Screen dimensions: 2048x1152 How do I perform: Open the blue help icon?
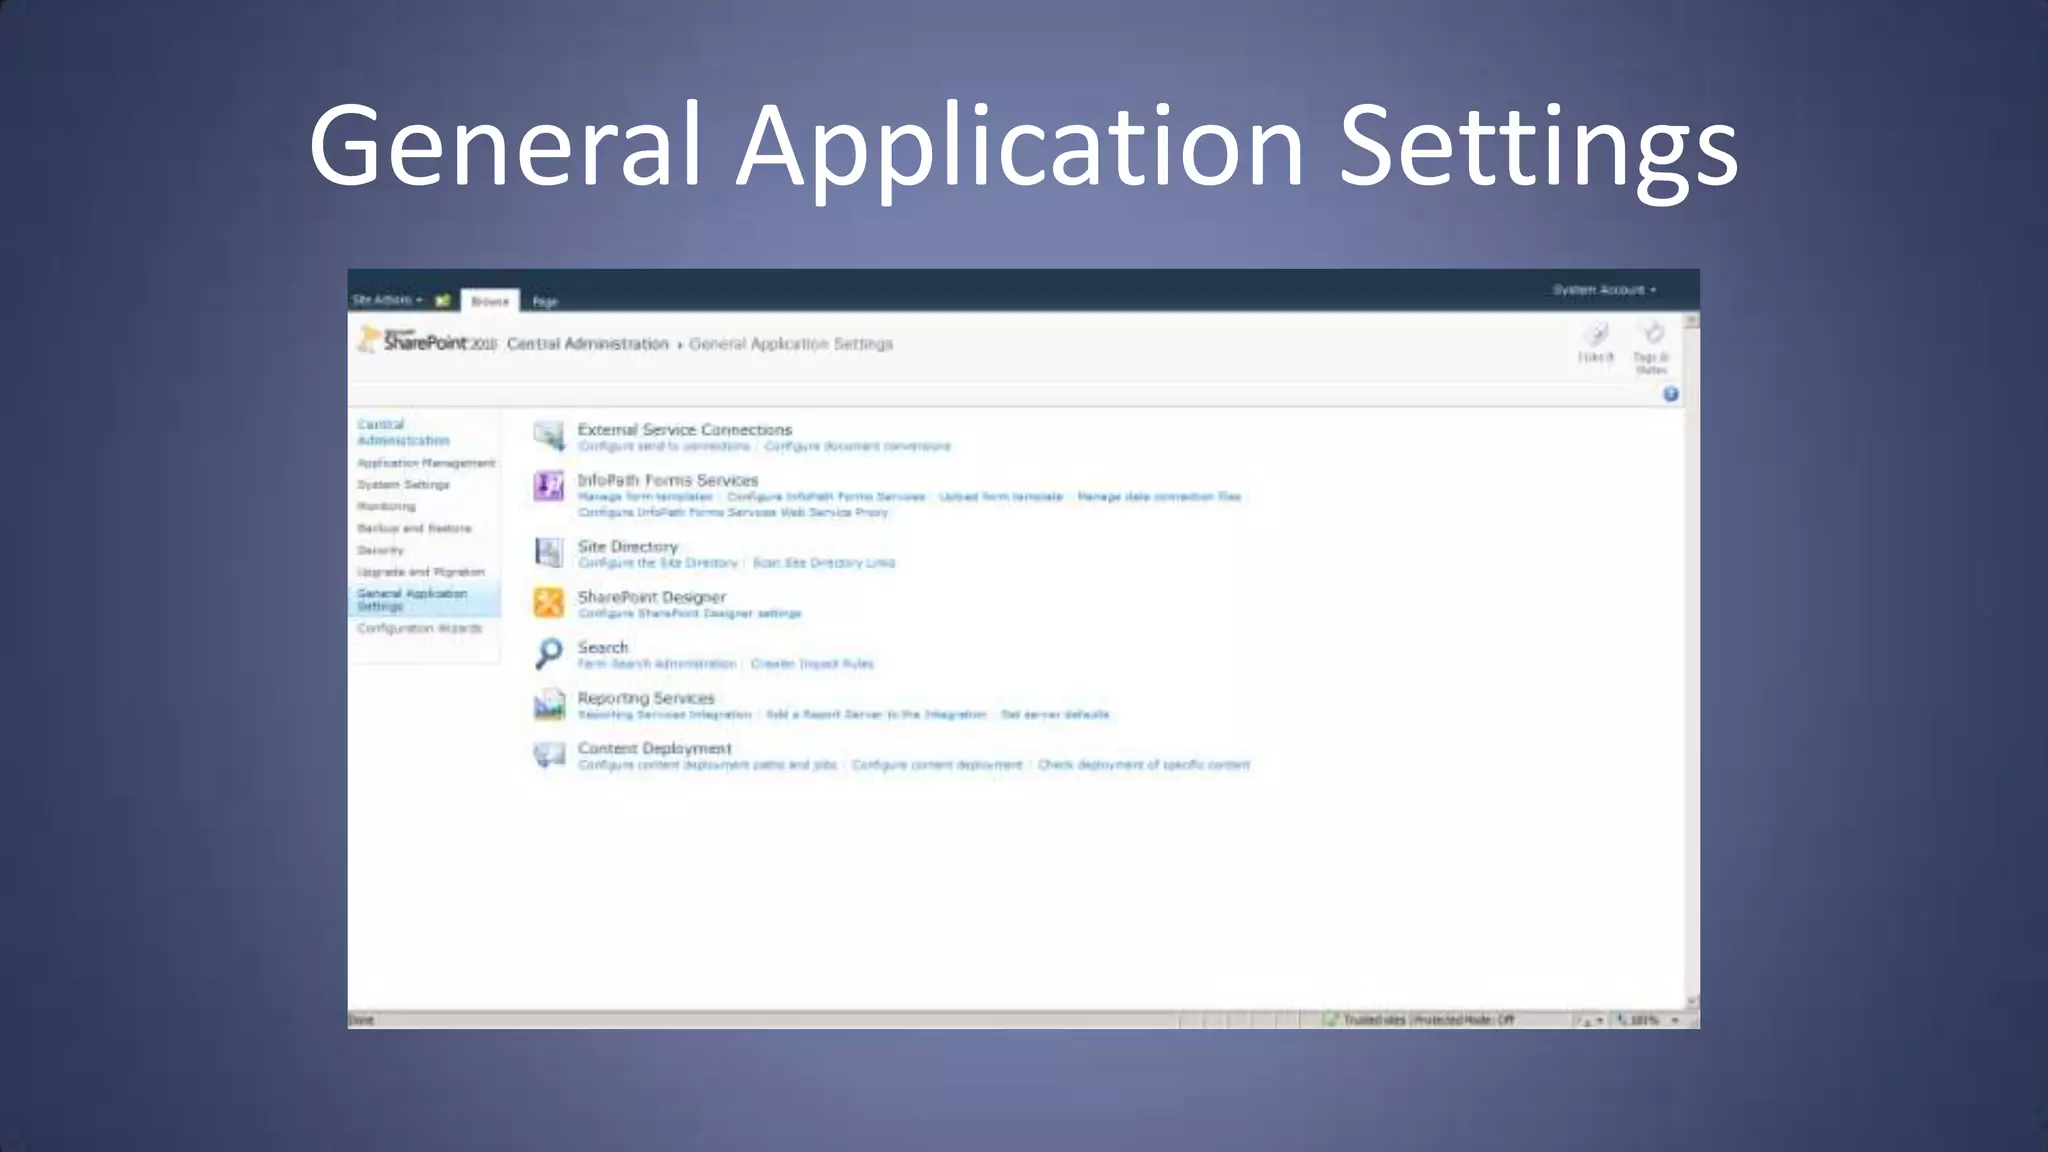tap(1670, 394)
